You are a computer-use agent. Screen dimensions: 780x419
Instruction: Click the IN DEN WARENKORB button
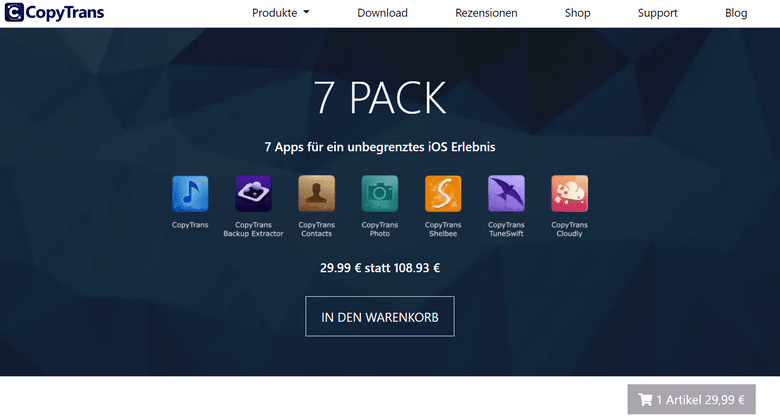(380, 316)
